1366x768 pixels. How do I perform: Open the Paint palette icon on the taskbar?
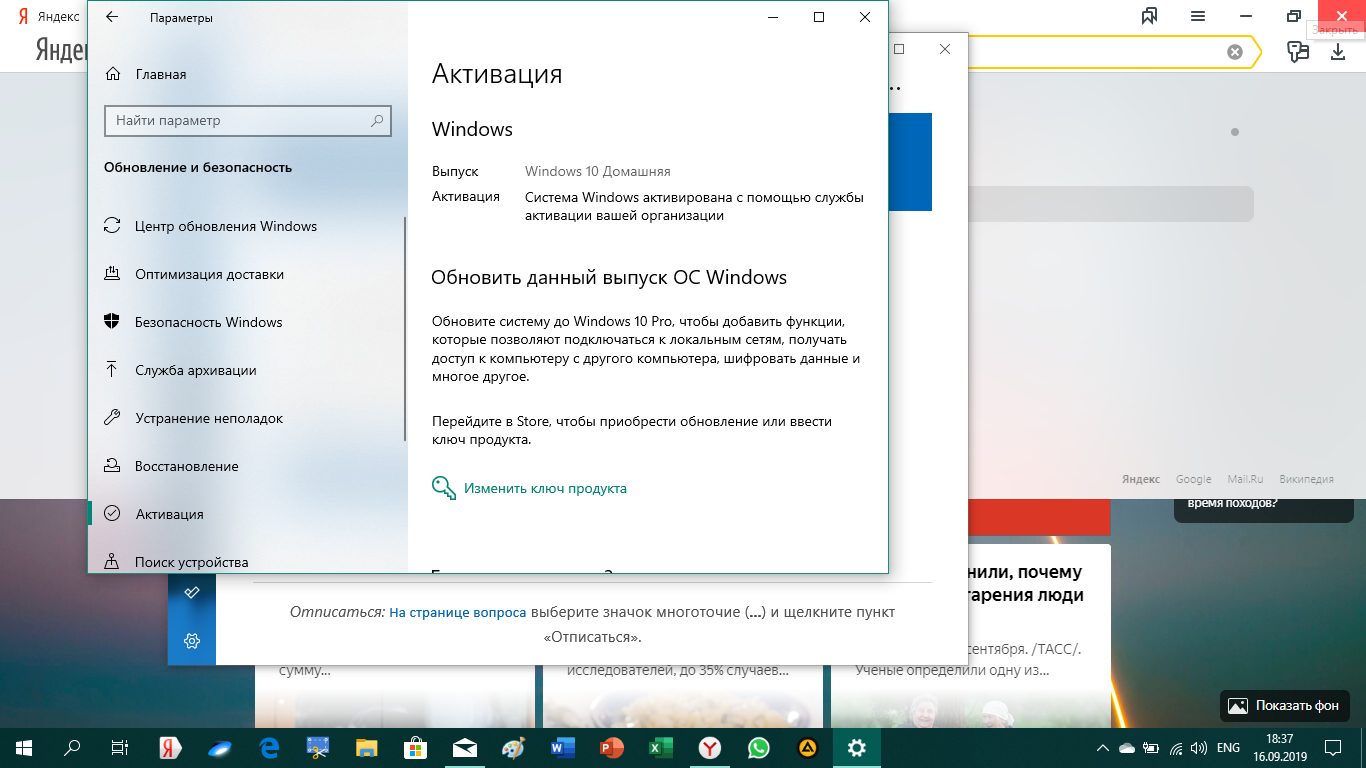tap(513, 747)
